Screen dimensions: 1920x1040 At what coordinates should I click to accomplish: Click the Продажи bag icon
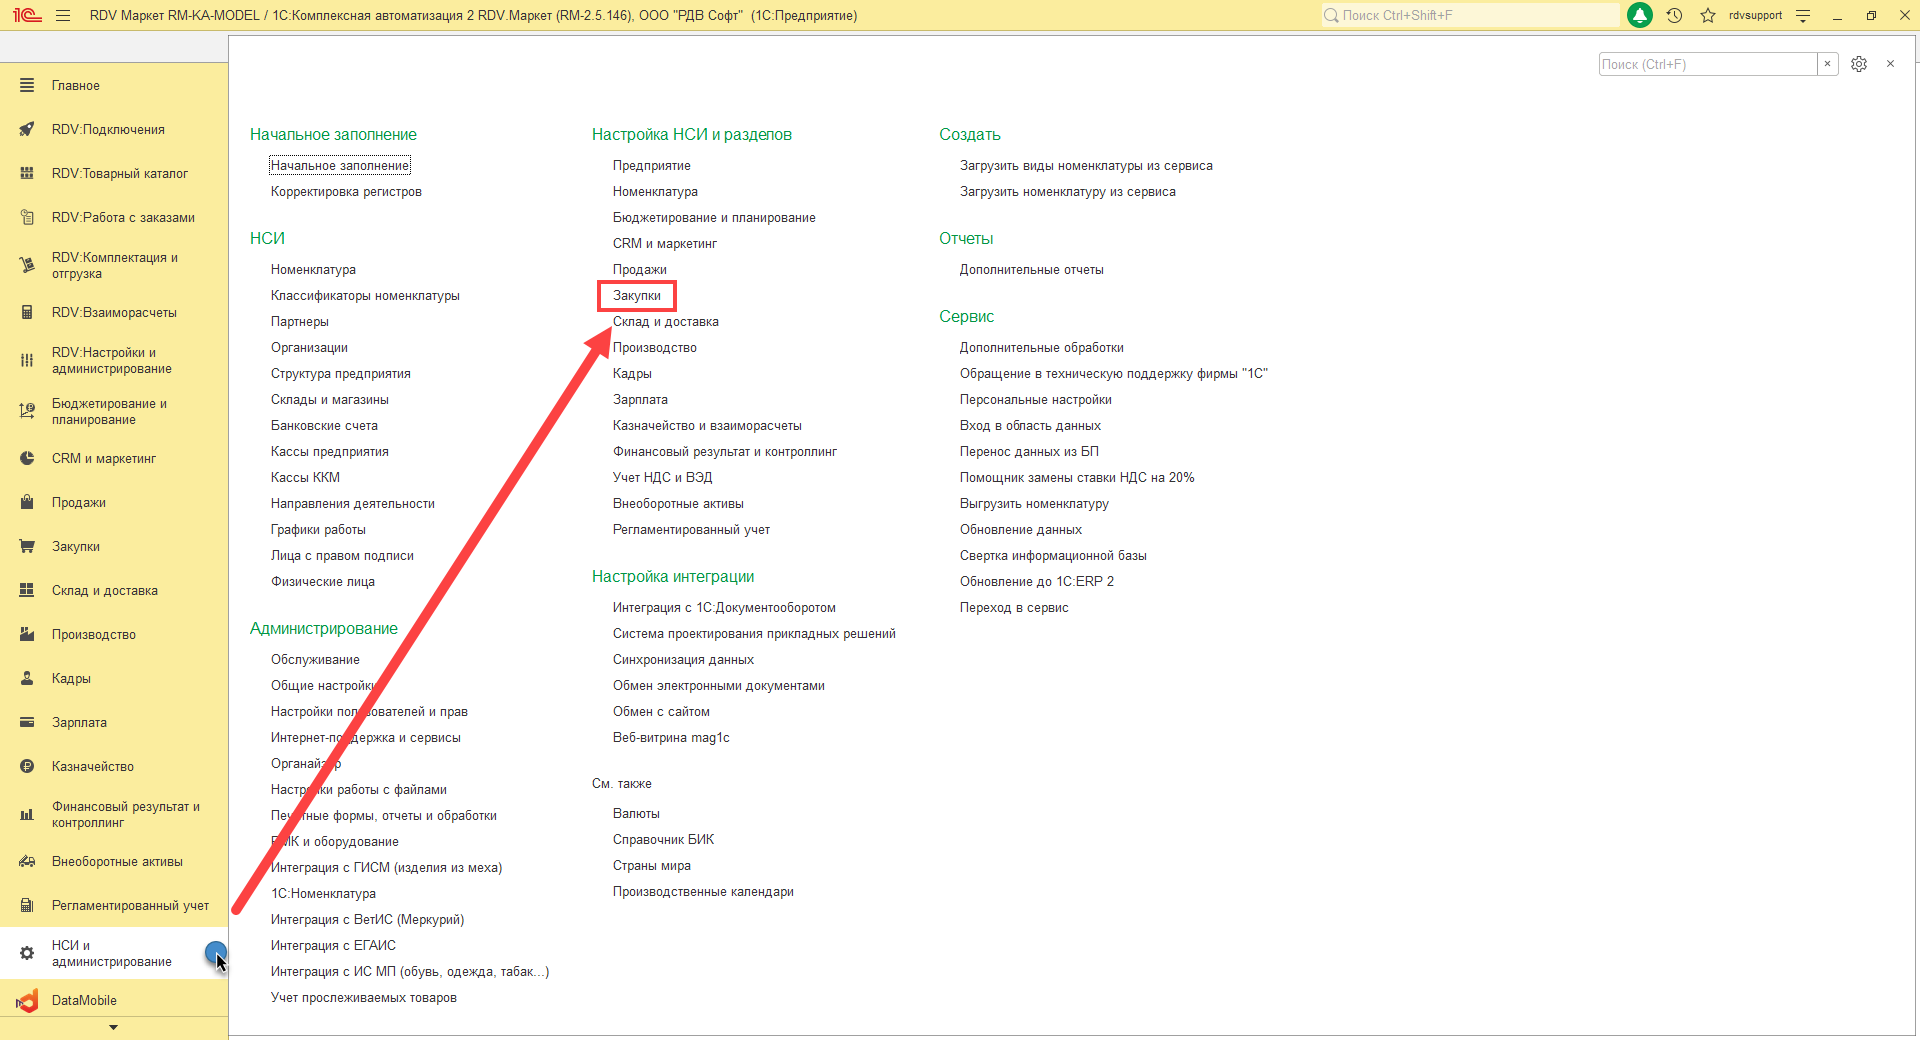(x=27, y=503)
